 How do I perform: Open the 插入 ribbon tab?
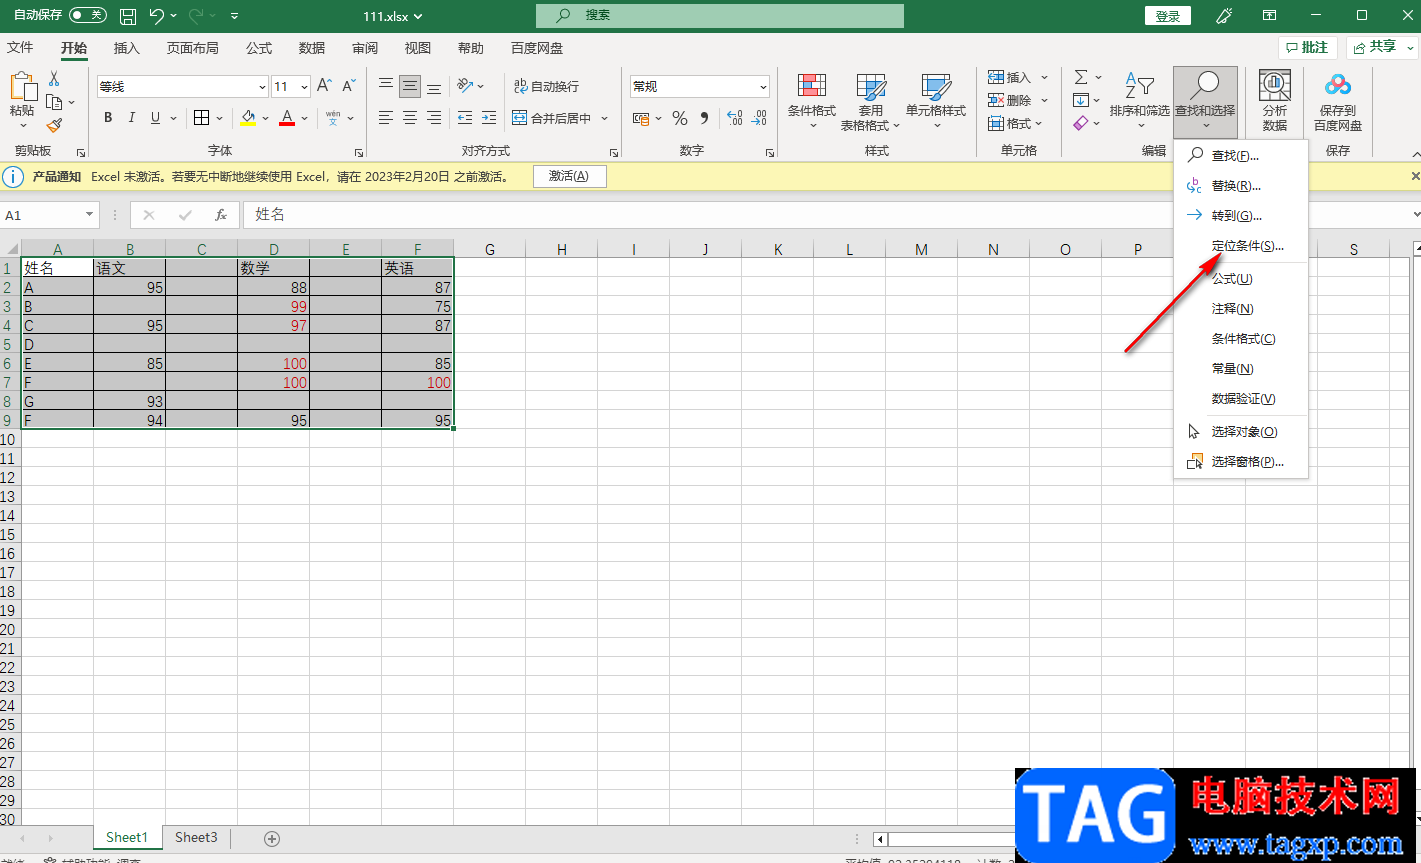127,48
